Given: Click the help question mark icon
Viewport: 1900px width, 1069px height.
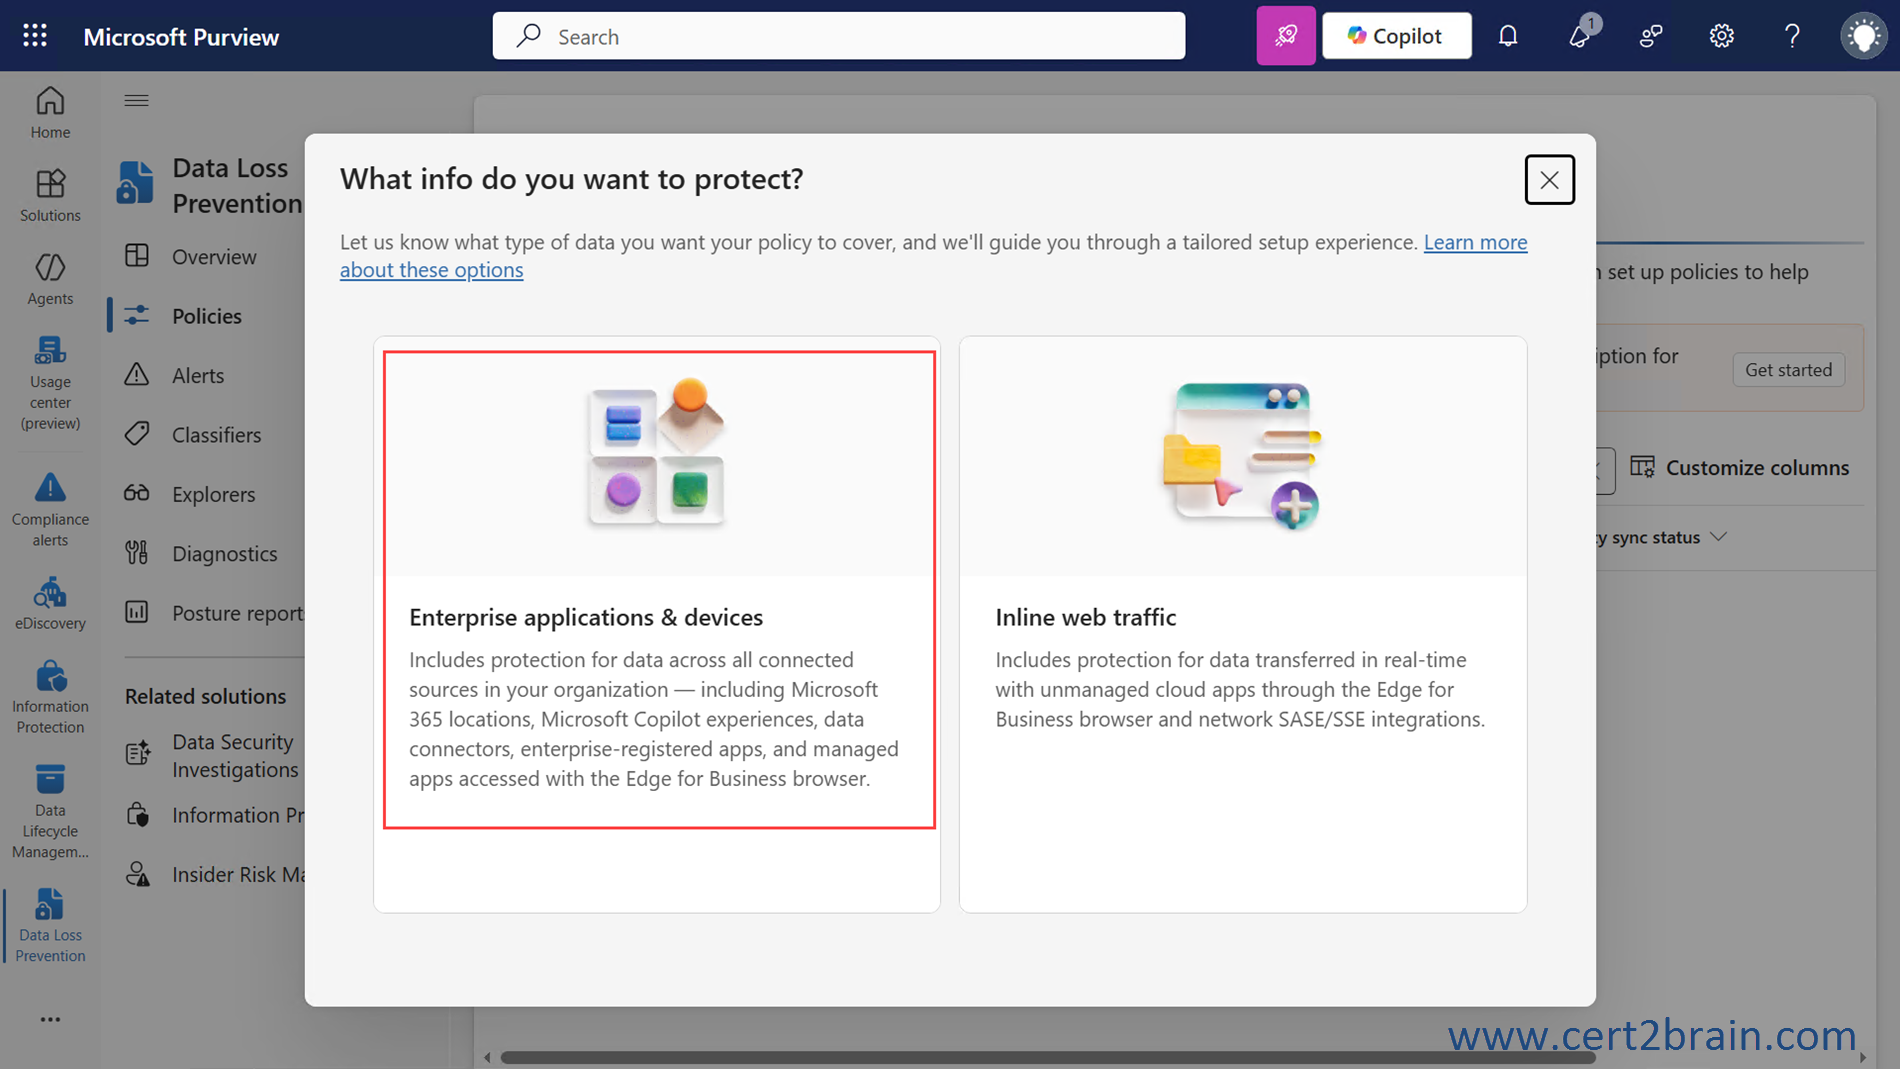Looking at the screenshot, I should pos(1791,36).
